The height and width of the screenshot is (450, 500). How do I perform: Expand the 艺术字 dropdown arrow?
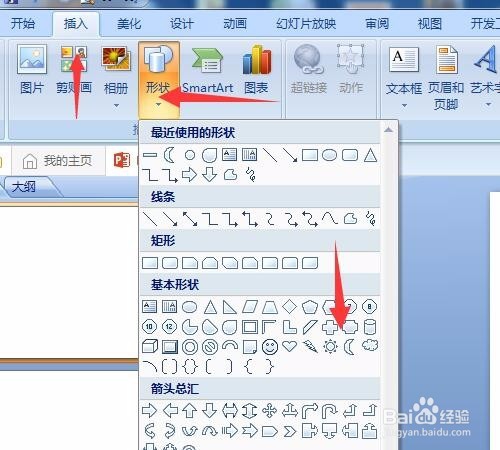[488, 105]
